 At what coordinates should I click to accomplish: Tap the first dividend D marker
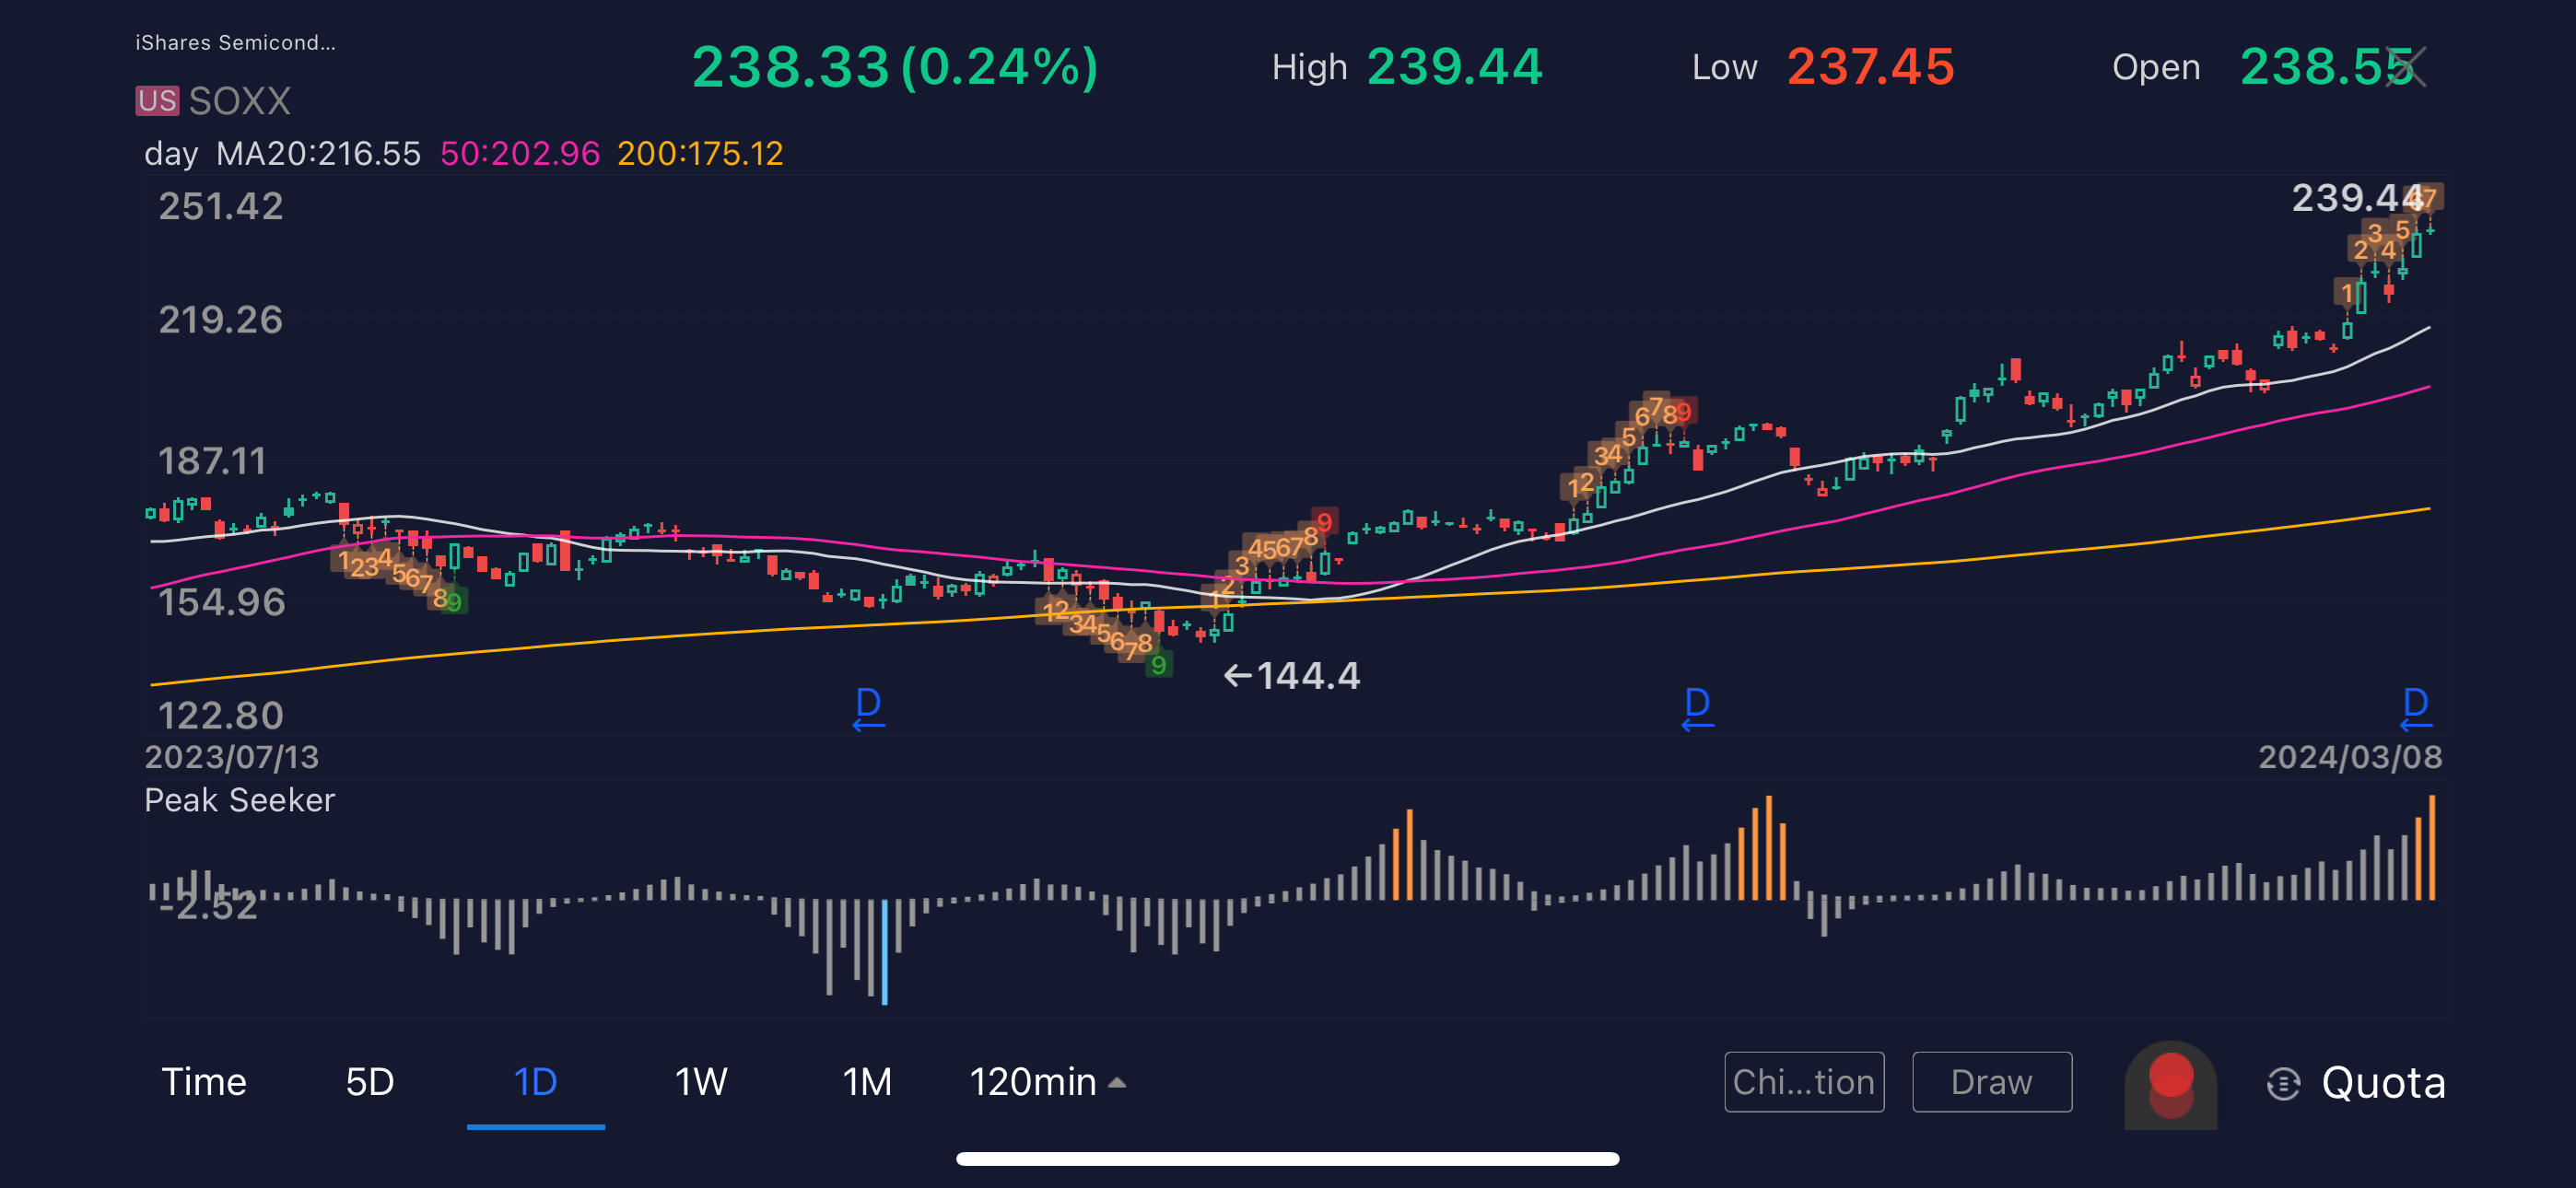pyautogui.click(x=868, y=707)
